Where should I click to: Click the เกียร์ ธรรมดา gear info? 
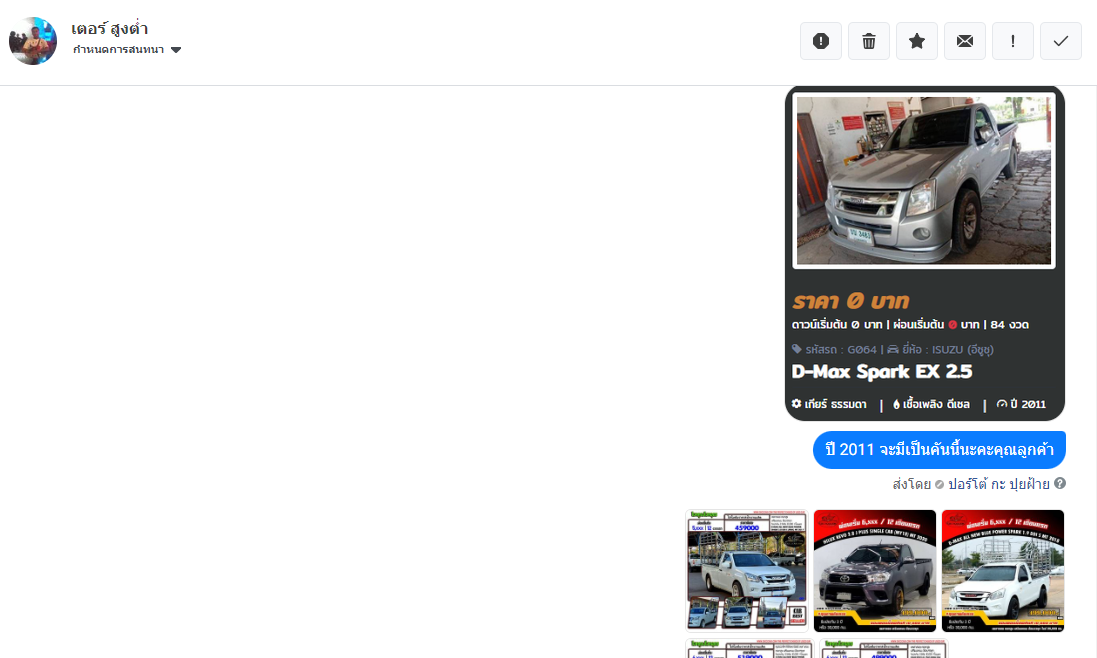pos(829,404)
